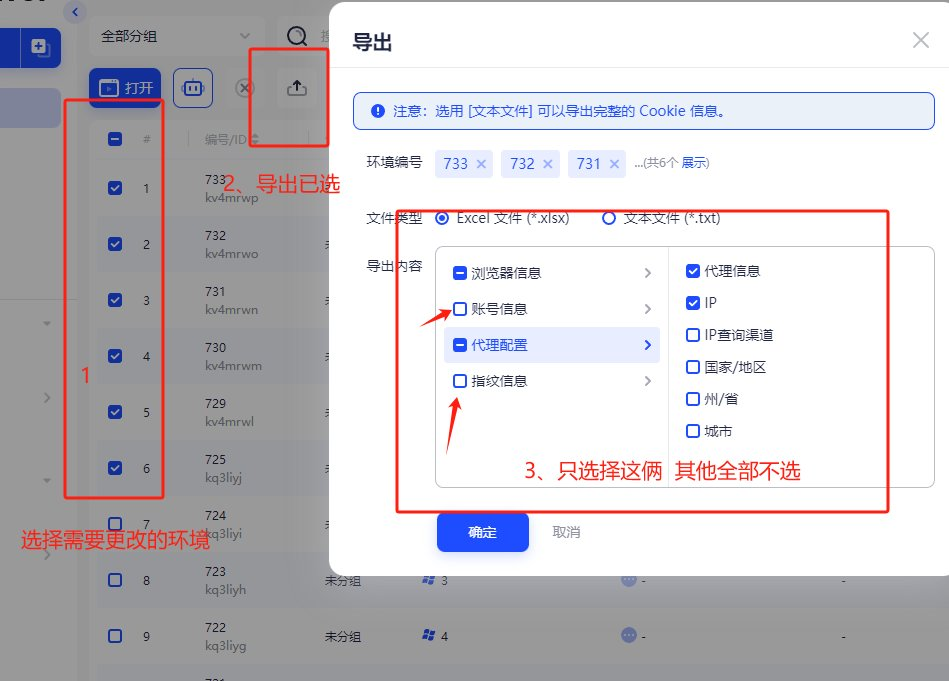
Task: Click the ID text kq3liyj
Action: [223, 478]
